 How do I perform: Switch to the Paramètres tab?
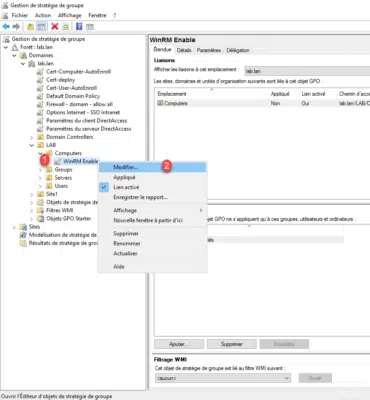click(x=209, y=50)
